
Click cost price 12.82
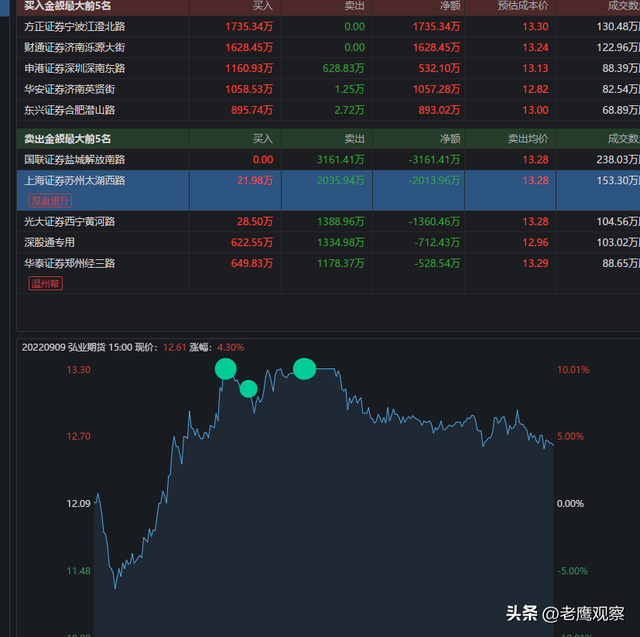point(536,89)
